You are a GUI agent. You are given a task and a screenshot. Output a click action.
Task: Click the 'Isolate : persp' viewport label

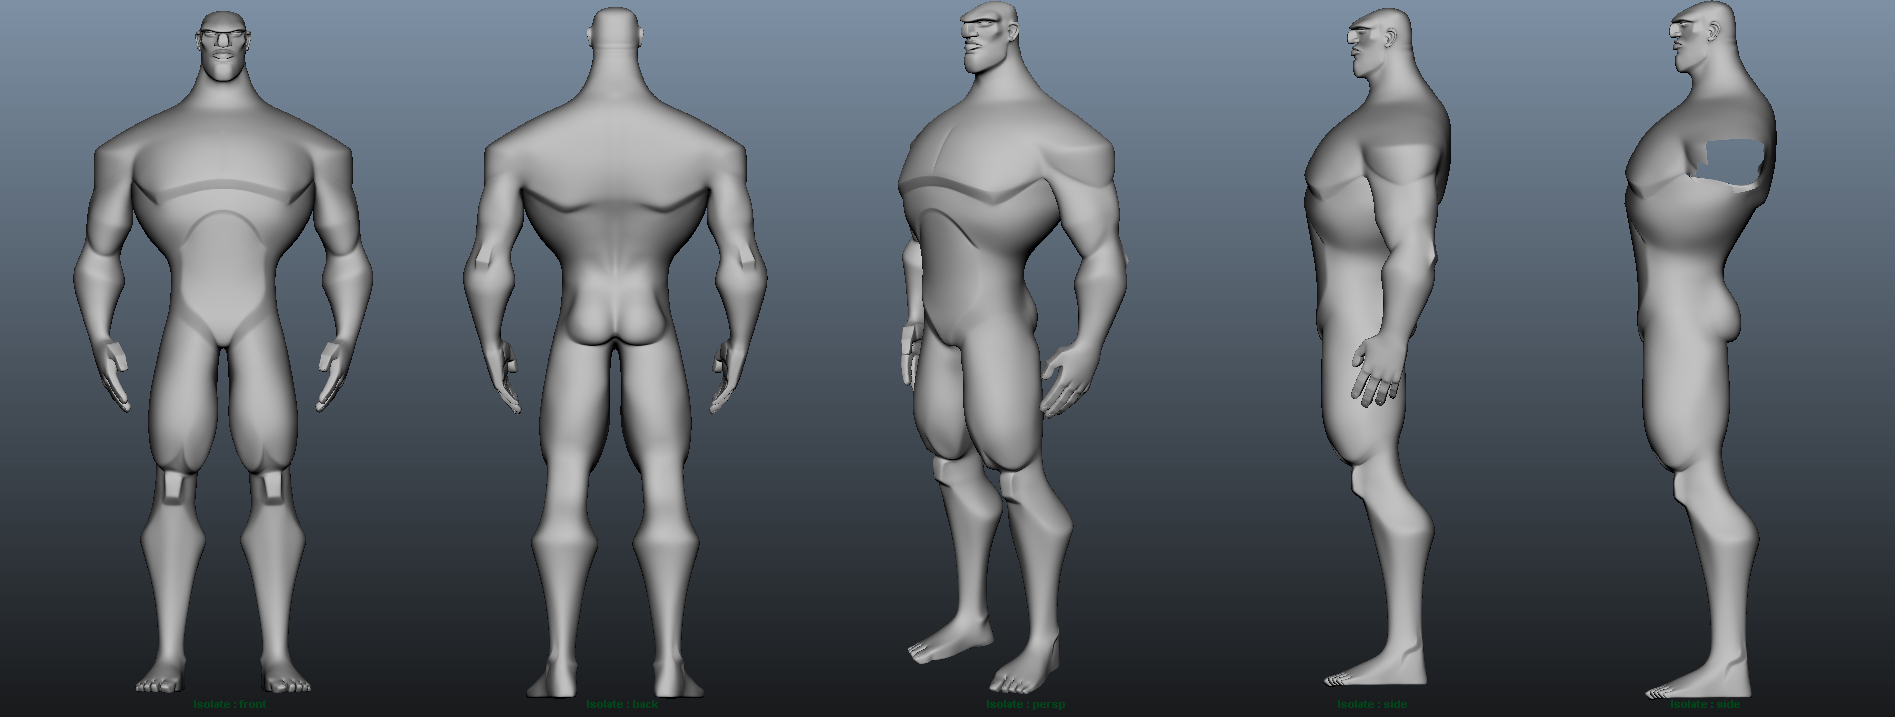tap(1025, 704)
